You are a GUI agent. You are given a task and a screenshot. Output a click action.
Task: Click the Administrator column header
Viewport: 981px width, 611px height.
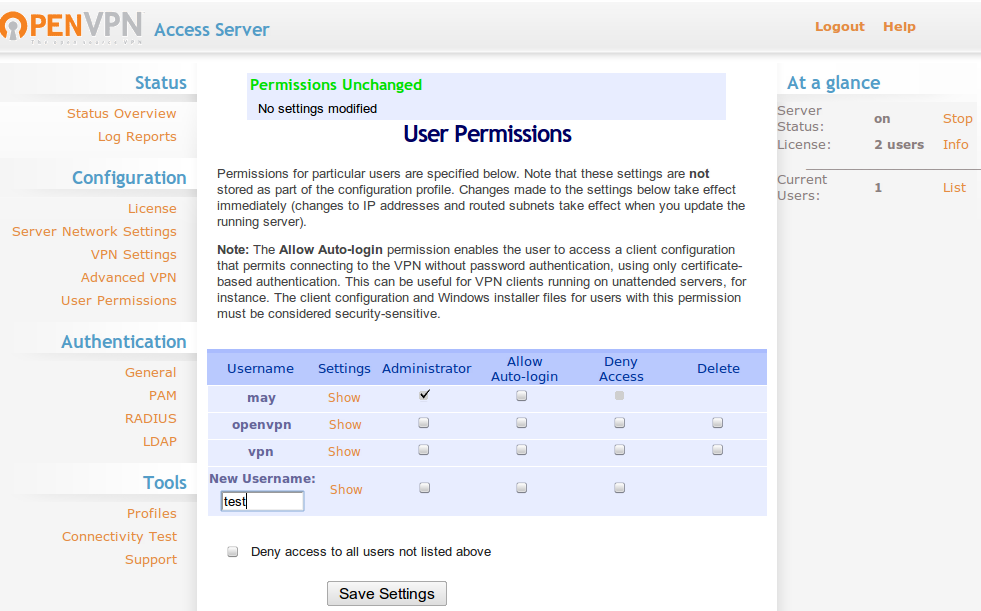pos(427,369)
